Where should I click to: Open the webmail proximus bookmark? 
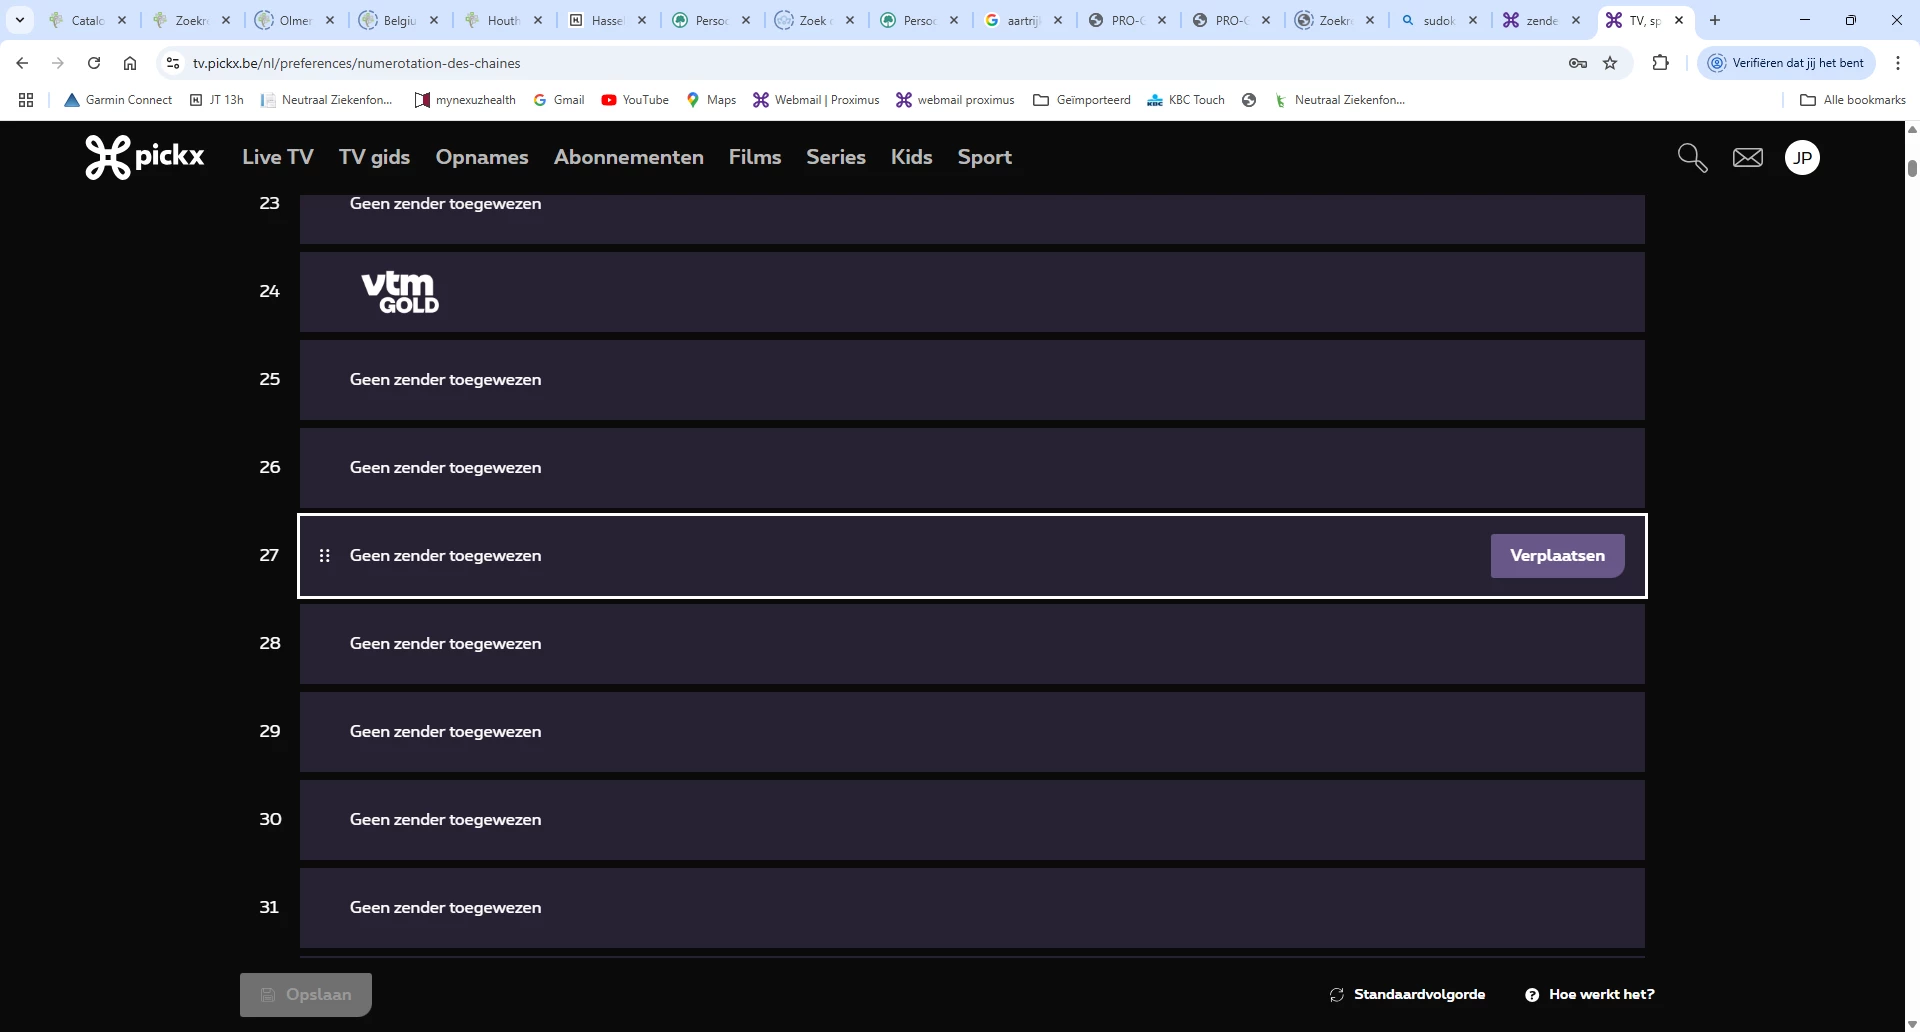pyautogui.click(x=955, y=100)
